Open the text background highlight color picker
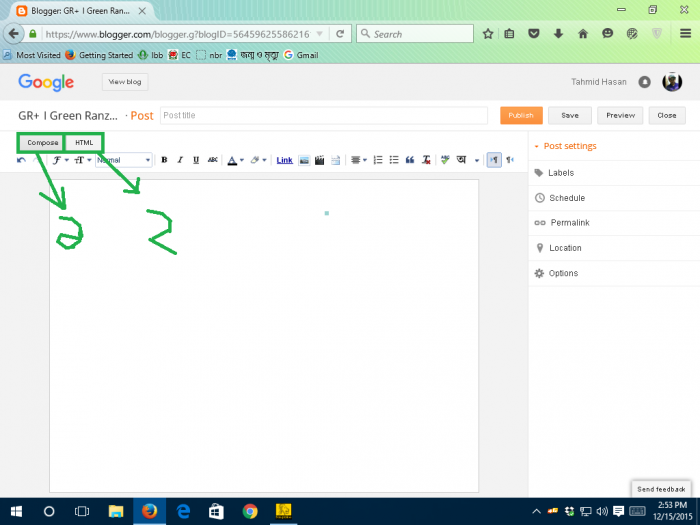Screen dimensions: 700x525 tap(258, 160)
